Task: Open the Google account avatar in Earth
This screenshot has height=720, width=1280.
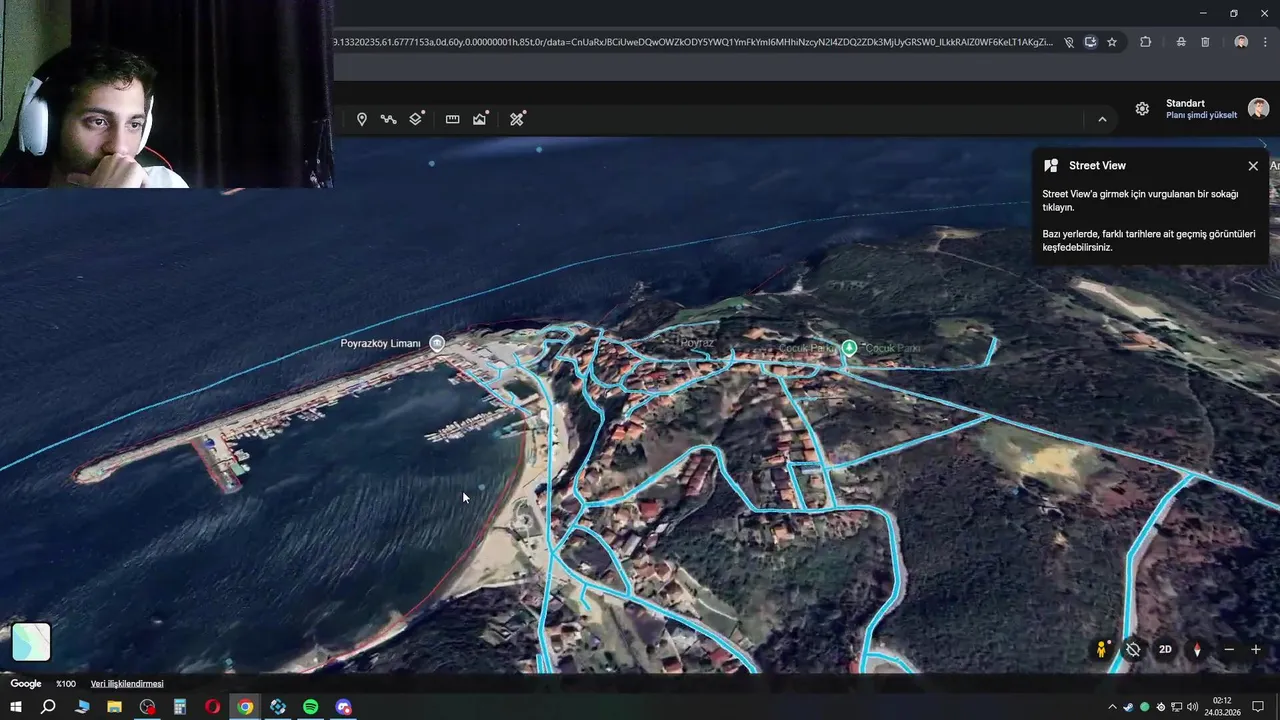Action: (x=1258, y=108)
